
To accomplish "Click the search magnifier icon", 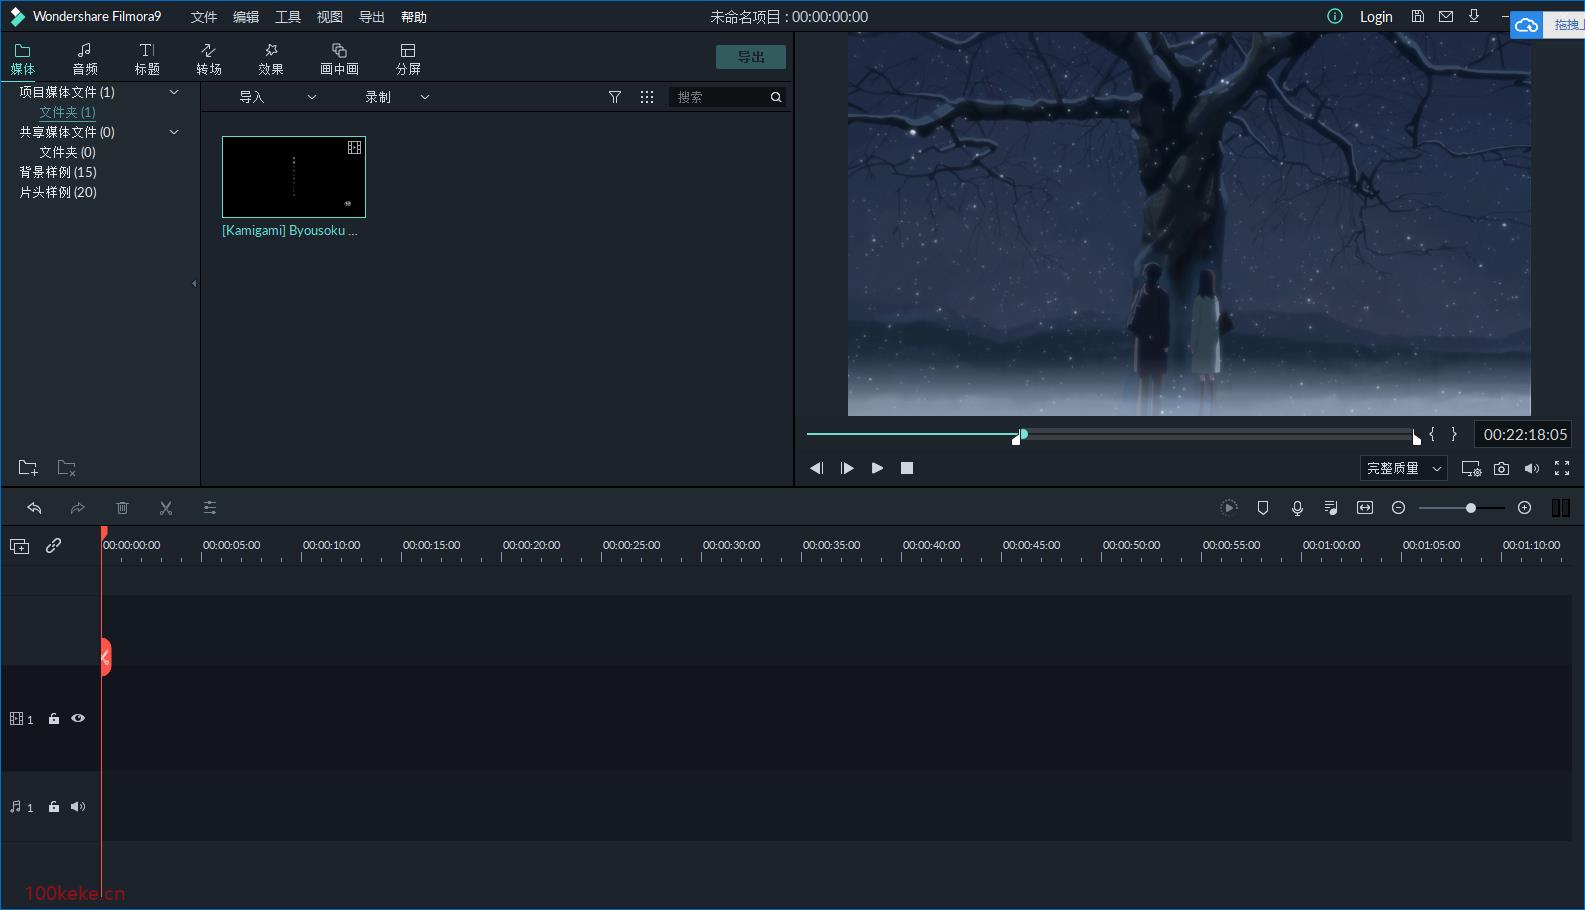I will (776, 97).
